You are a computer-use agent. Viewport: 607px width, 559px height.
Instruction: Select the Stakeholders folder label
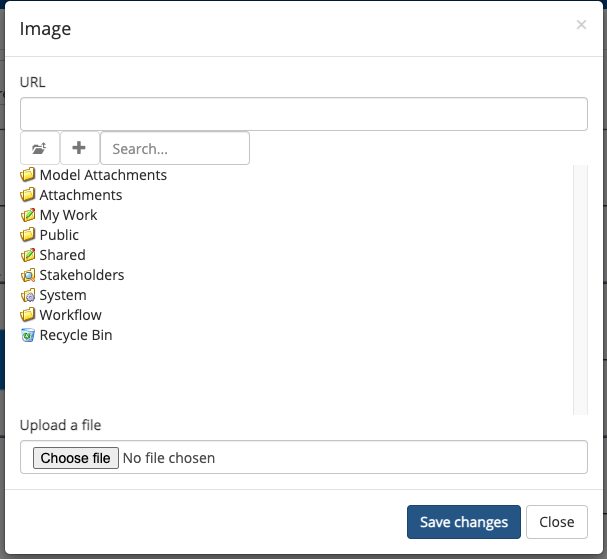(82, 275)
